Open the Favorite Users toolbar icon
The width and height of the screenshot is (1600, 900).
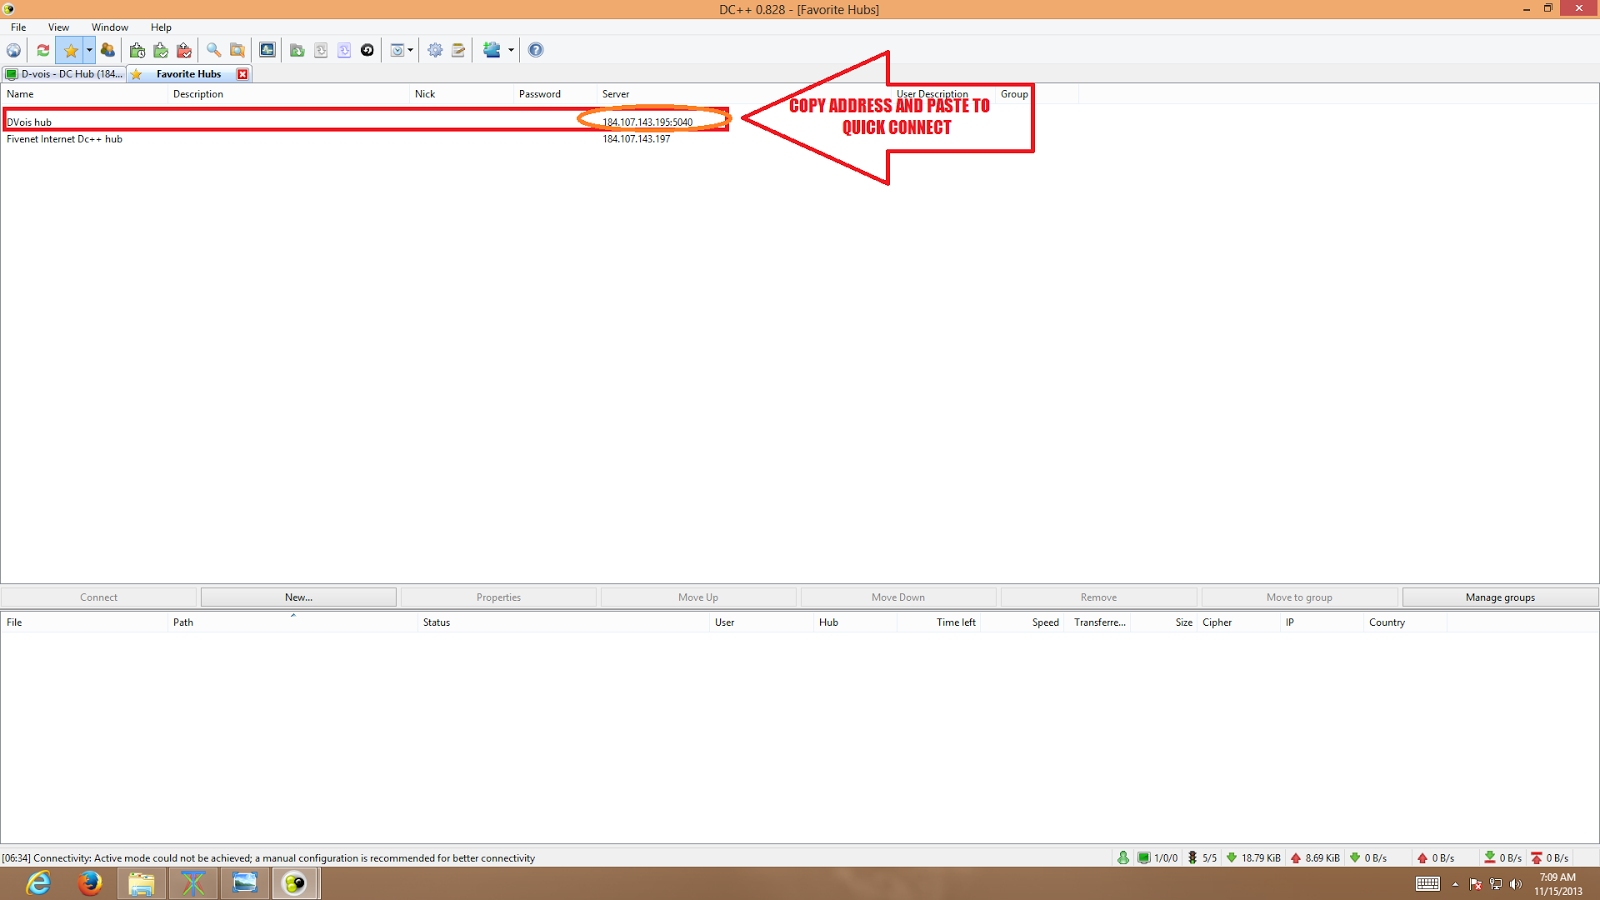coord(108,50)
